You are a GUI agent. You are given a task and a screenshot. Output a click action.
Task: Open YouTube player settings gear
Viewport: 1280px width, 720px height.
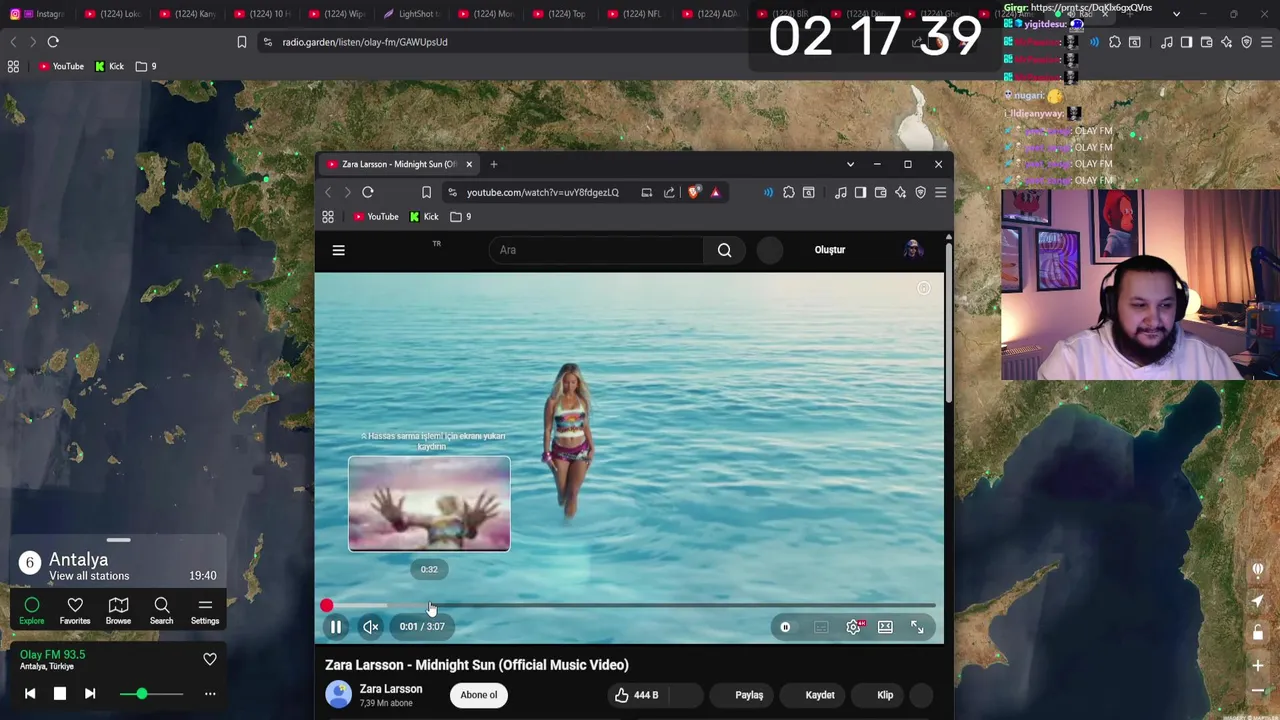(853, 627)
